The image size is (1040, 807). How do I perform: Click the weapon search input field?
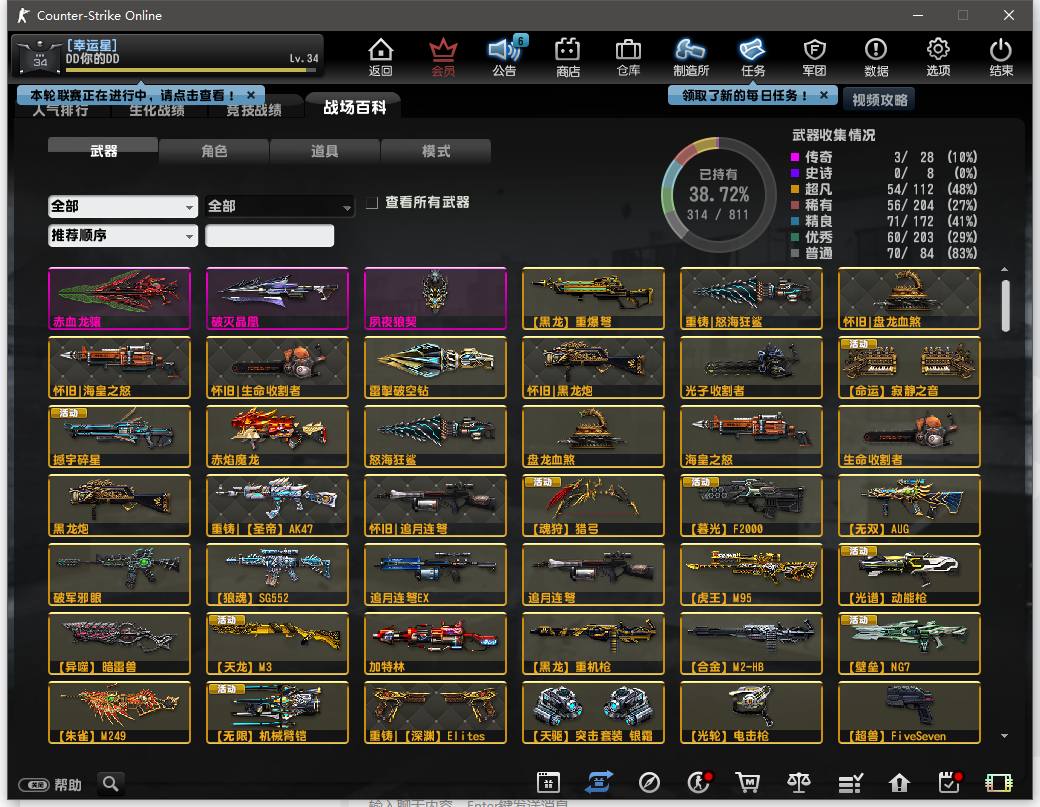coord(269,235)
